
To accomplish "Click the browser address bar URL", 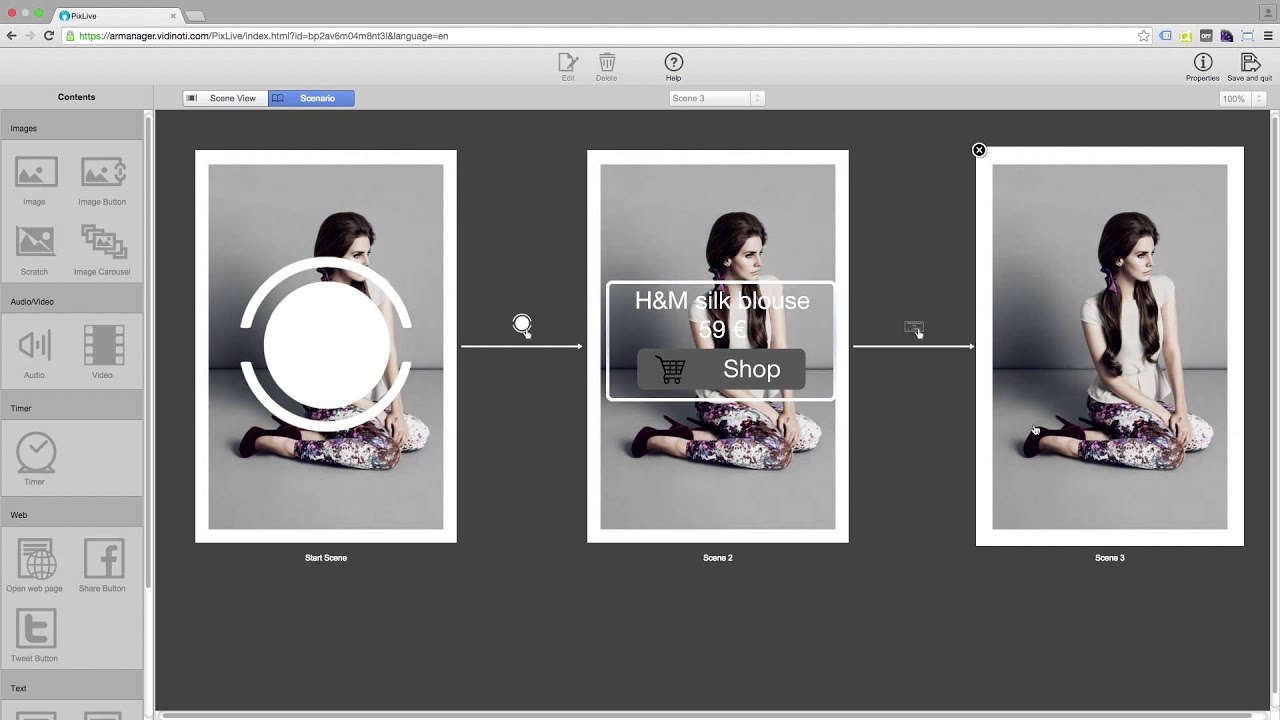I will [263, 36].
